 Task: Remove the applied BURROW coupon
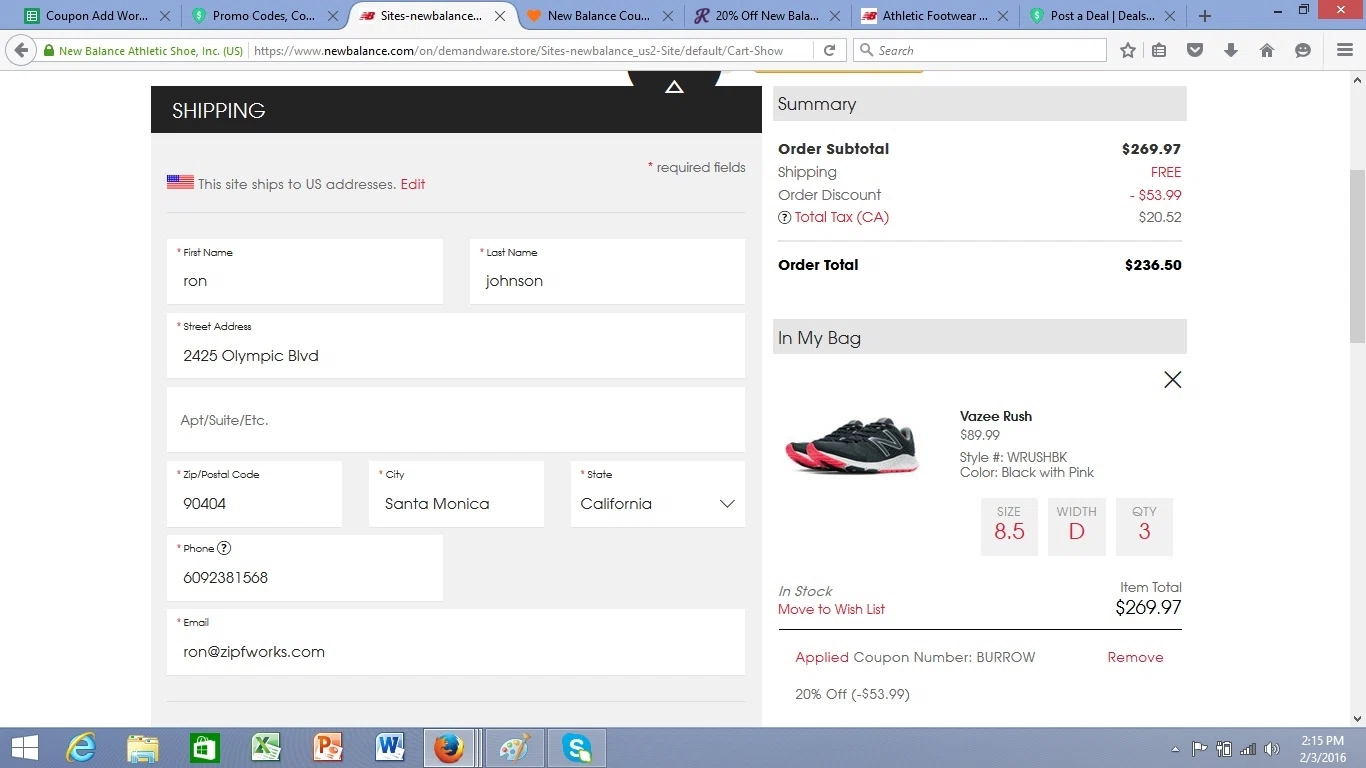(x=1135, y=657)
